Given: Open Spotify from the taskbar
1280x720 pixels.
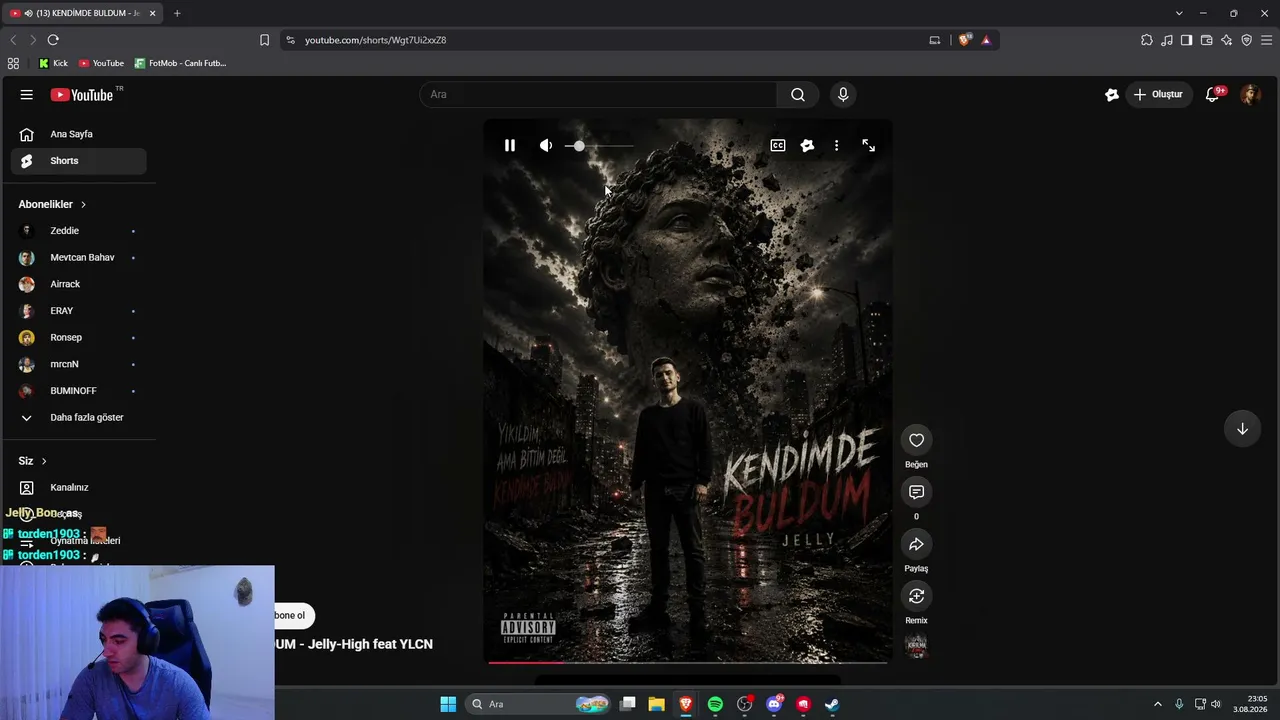Looking at the screenshot, I should (x=715, y=704).
